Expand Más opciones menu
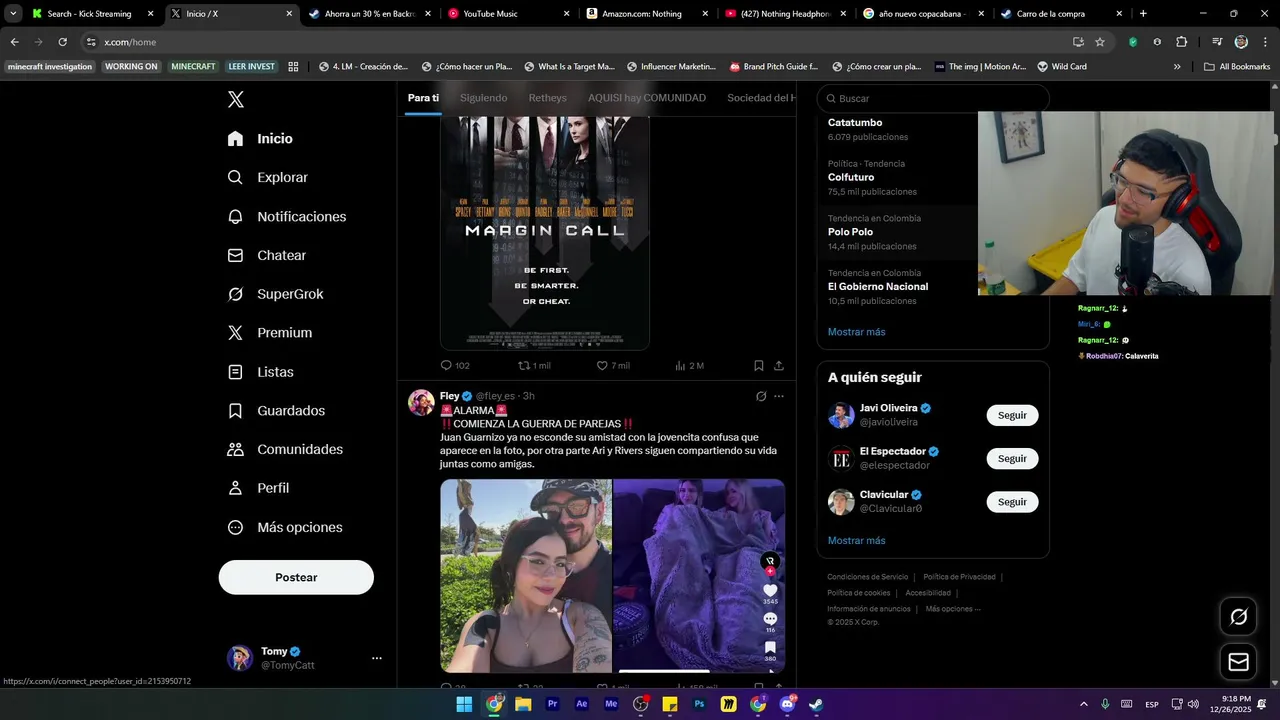Viewport: 1280px width, 720px height. pos(285,527)
